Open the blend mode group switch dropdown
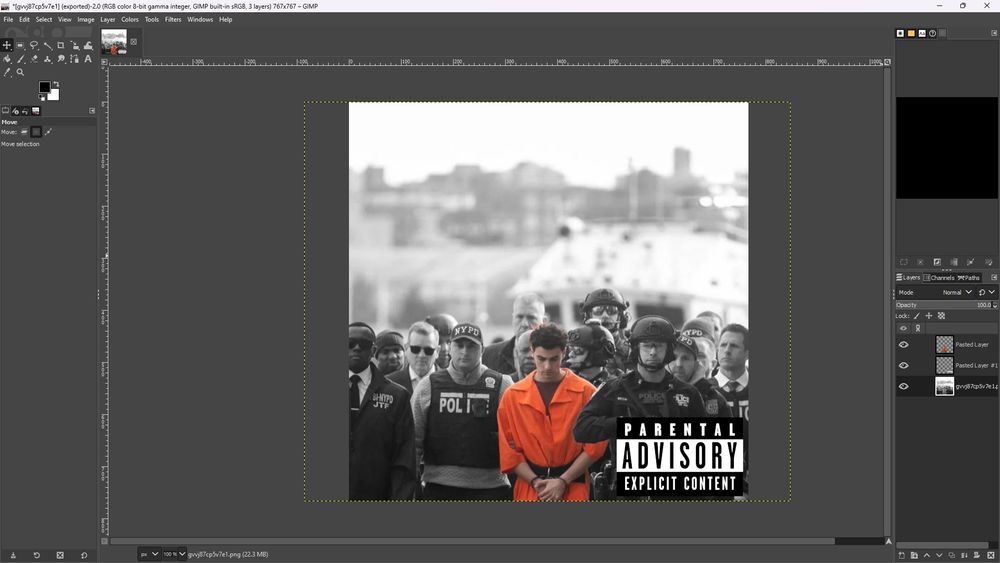Viewport: 1000px width, 563px height. (x=987, y=292)
